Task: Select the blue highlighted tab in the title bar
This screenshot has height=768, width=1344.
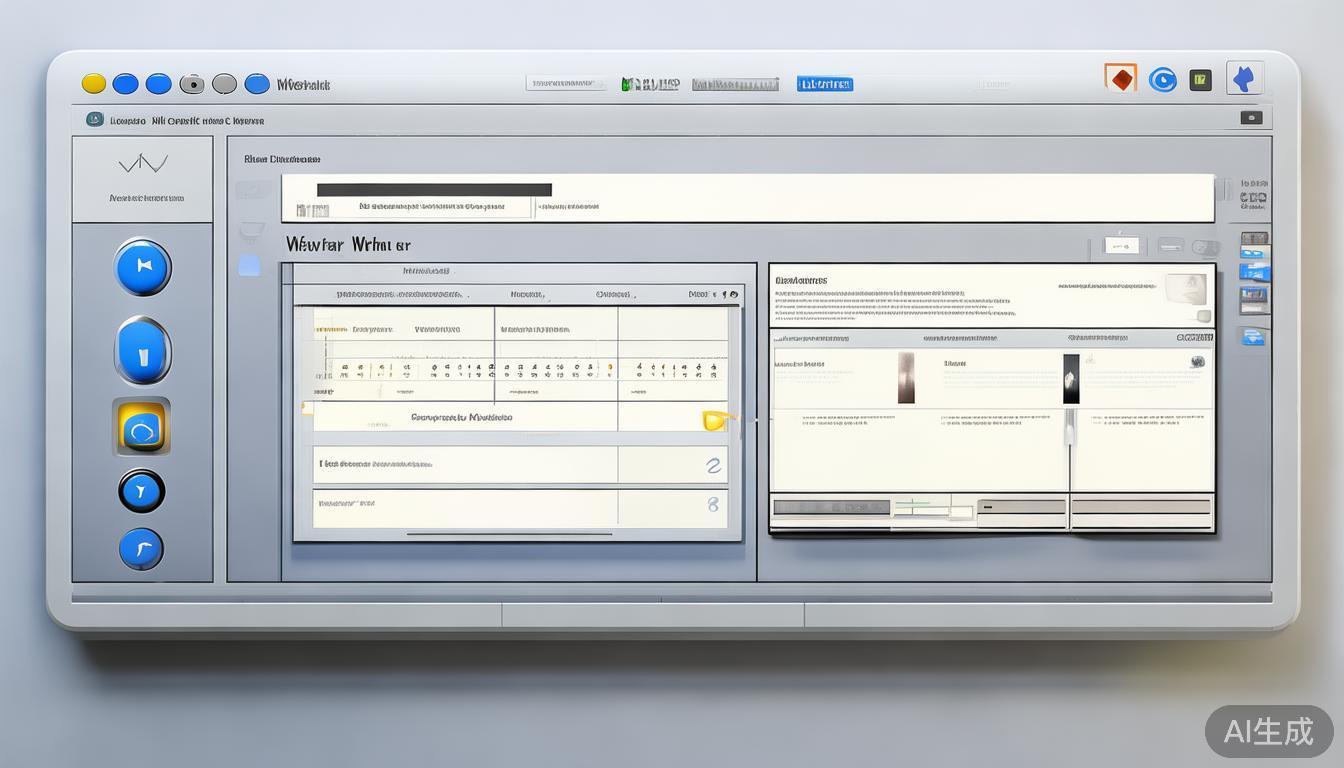Action: coord(825,84)
